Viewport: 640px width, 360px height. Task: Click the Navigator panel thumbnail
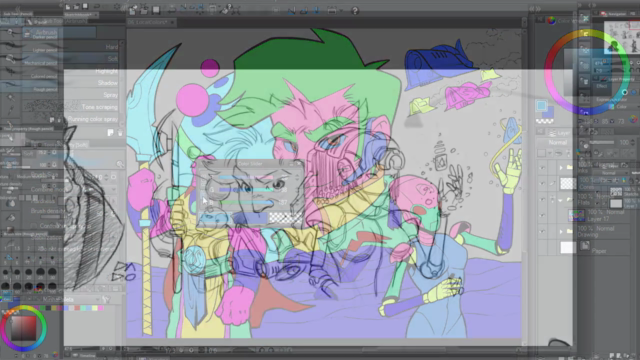[x=622, y=38]
